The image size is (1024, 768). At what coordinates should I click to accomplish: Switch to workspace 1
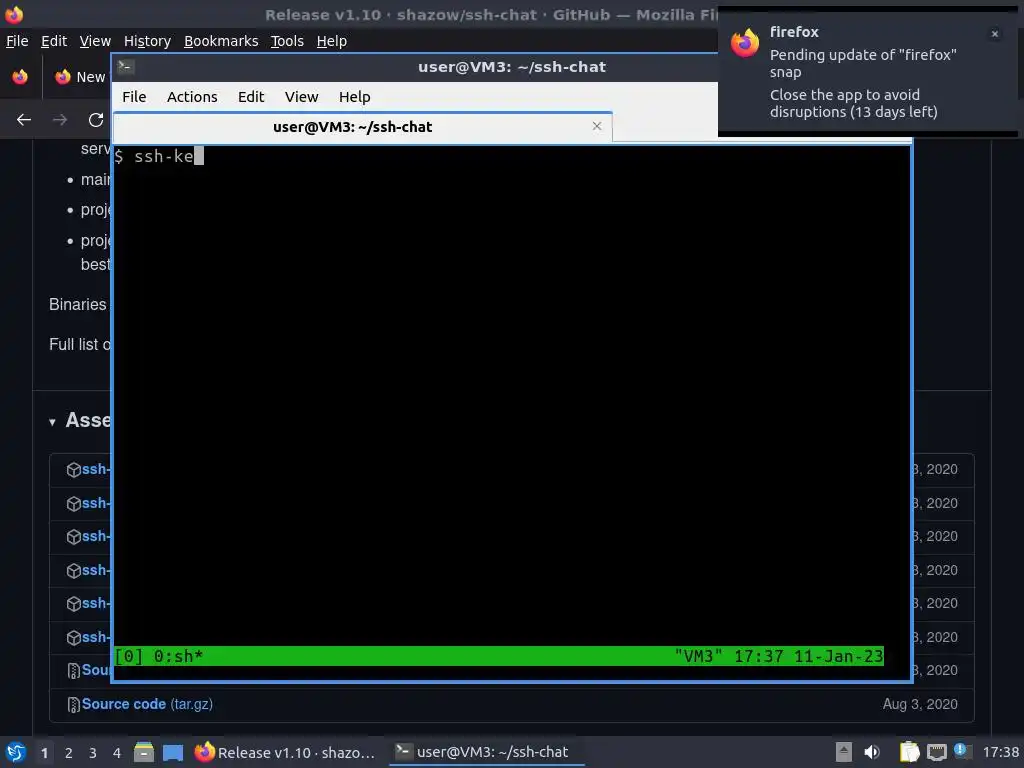point(44,753)
